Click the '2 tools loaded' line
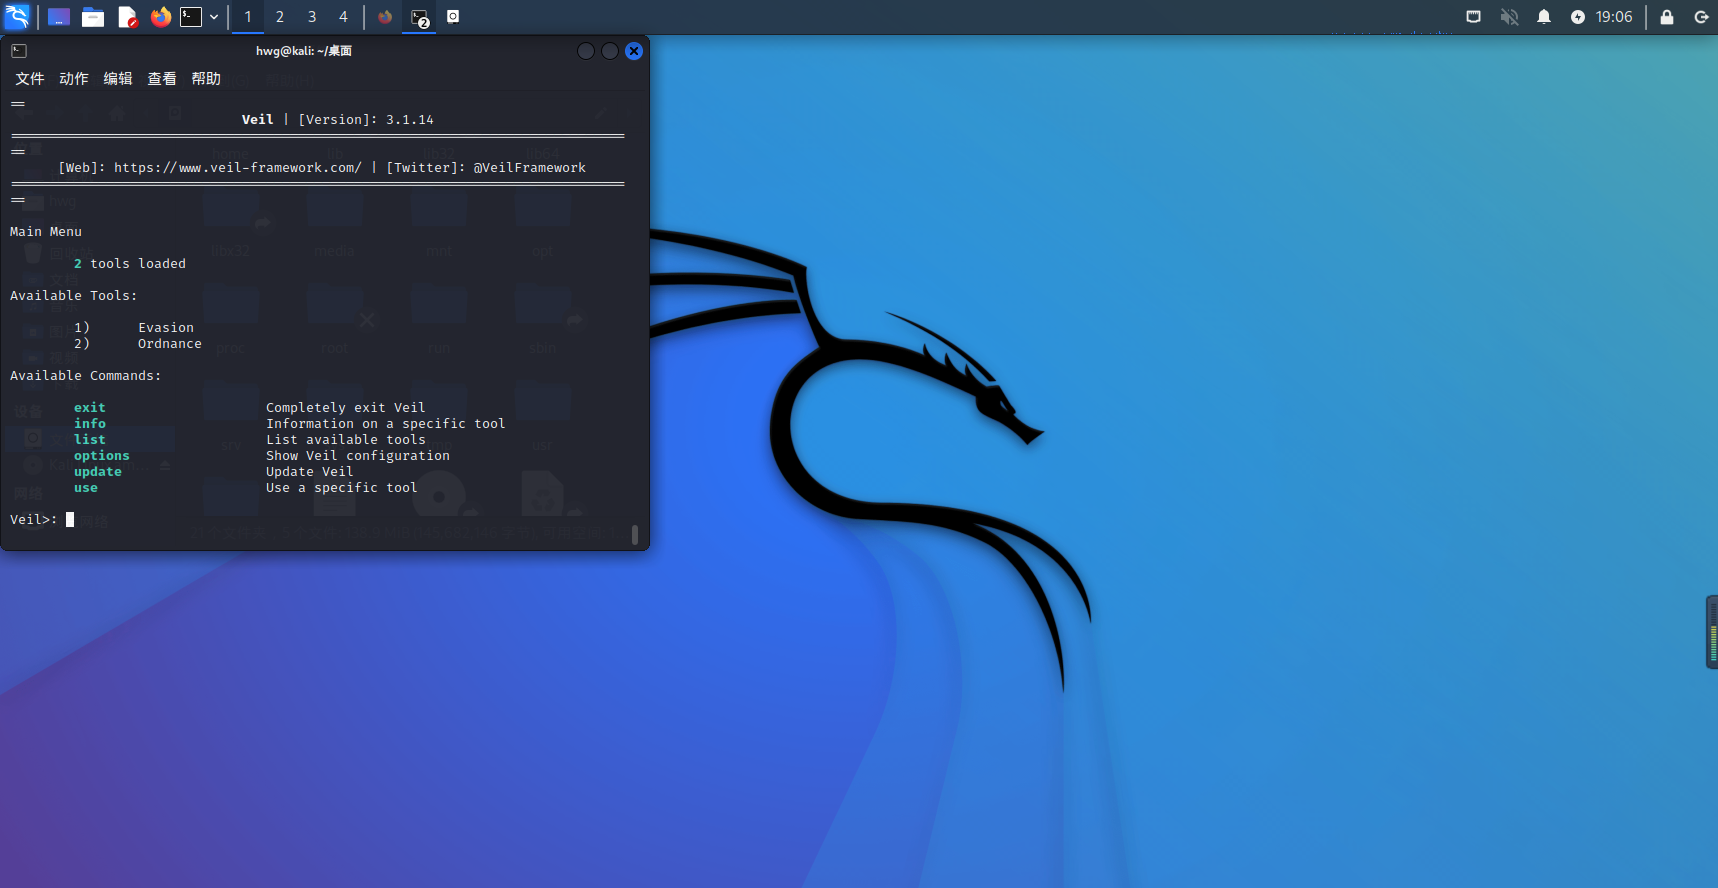This screenshot has width=1718, height=888. point(130,264)
